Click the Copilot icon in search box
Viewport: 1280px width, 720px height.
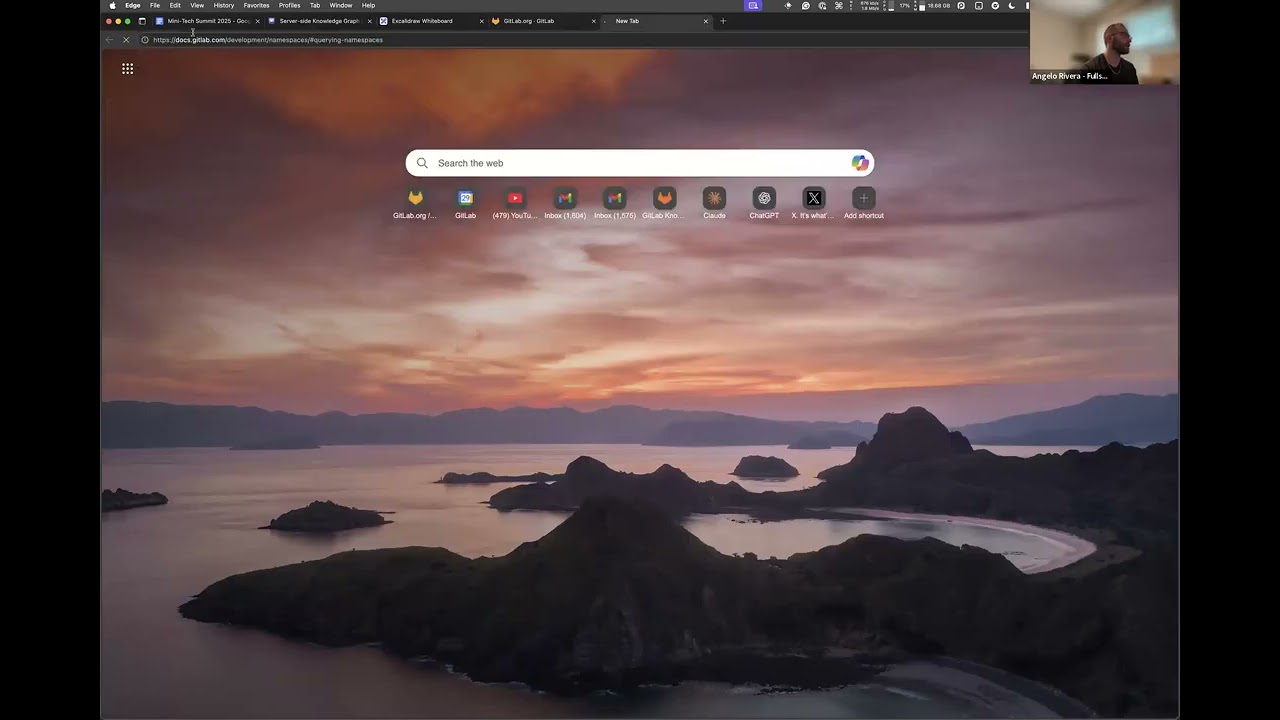860,163
